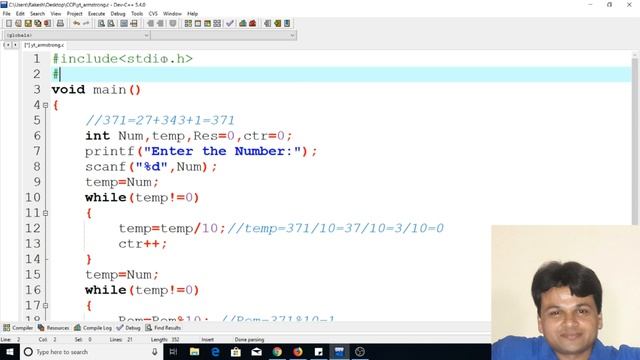Undo the last edit using the toolbar
The height and width of the screenshot is (360, 640).
tap(76, 24)
